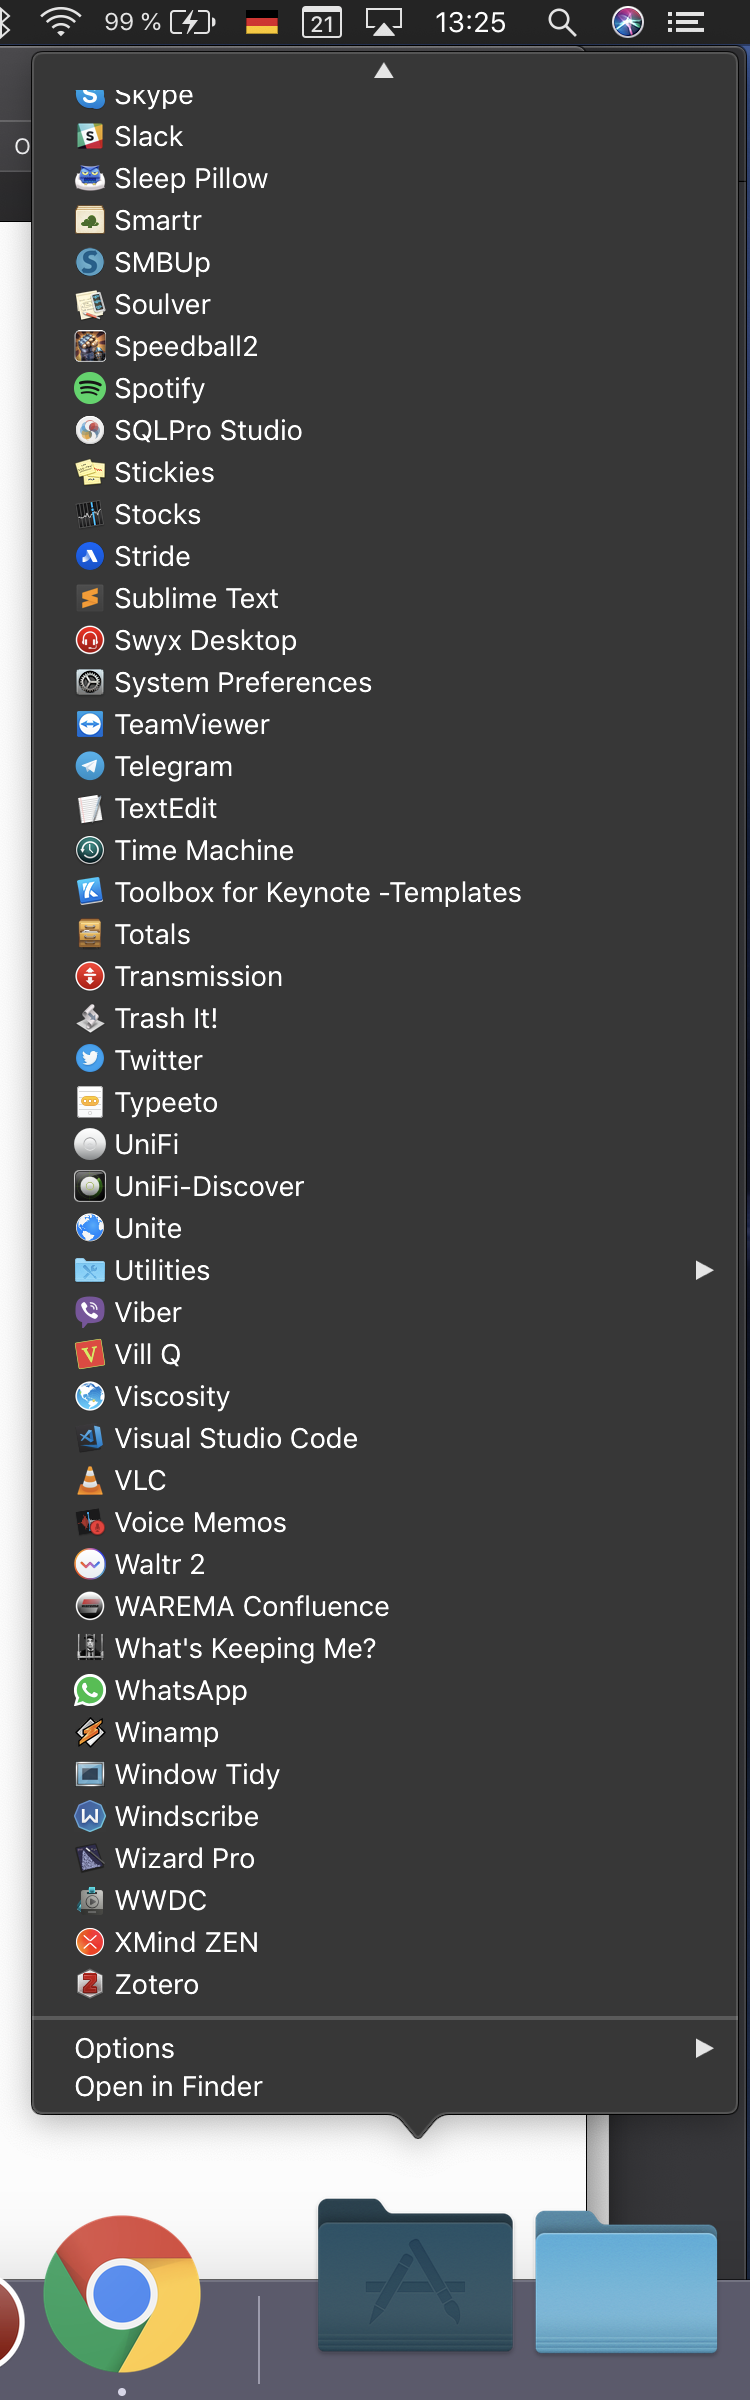Click the VLC traffic cone icon
Screen dimensions: 750x2400
point(90,1480)
